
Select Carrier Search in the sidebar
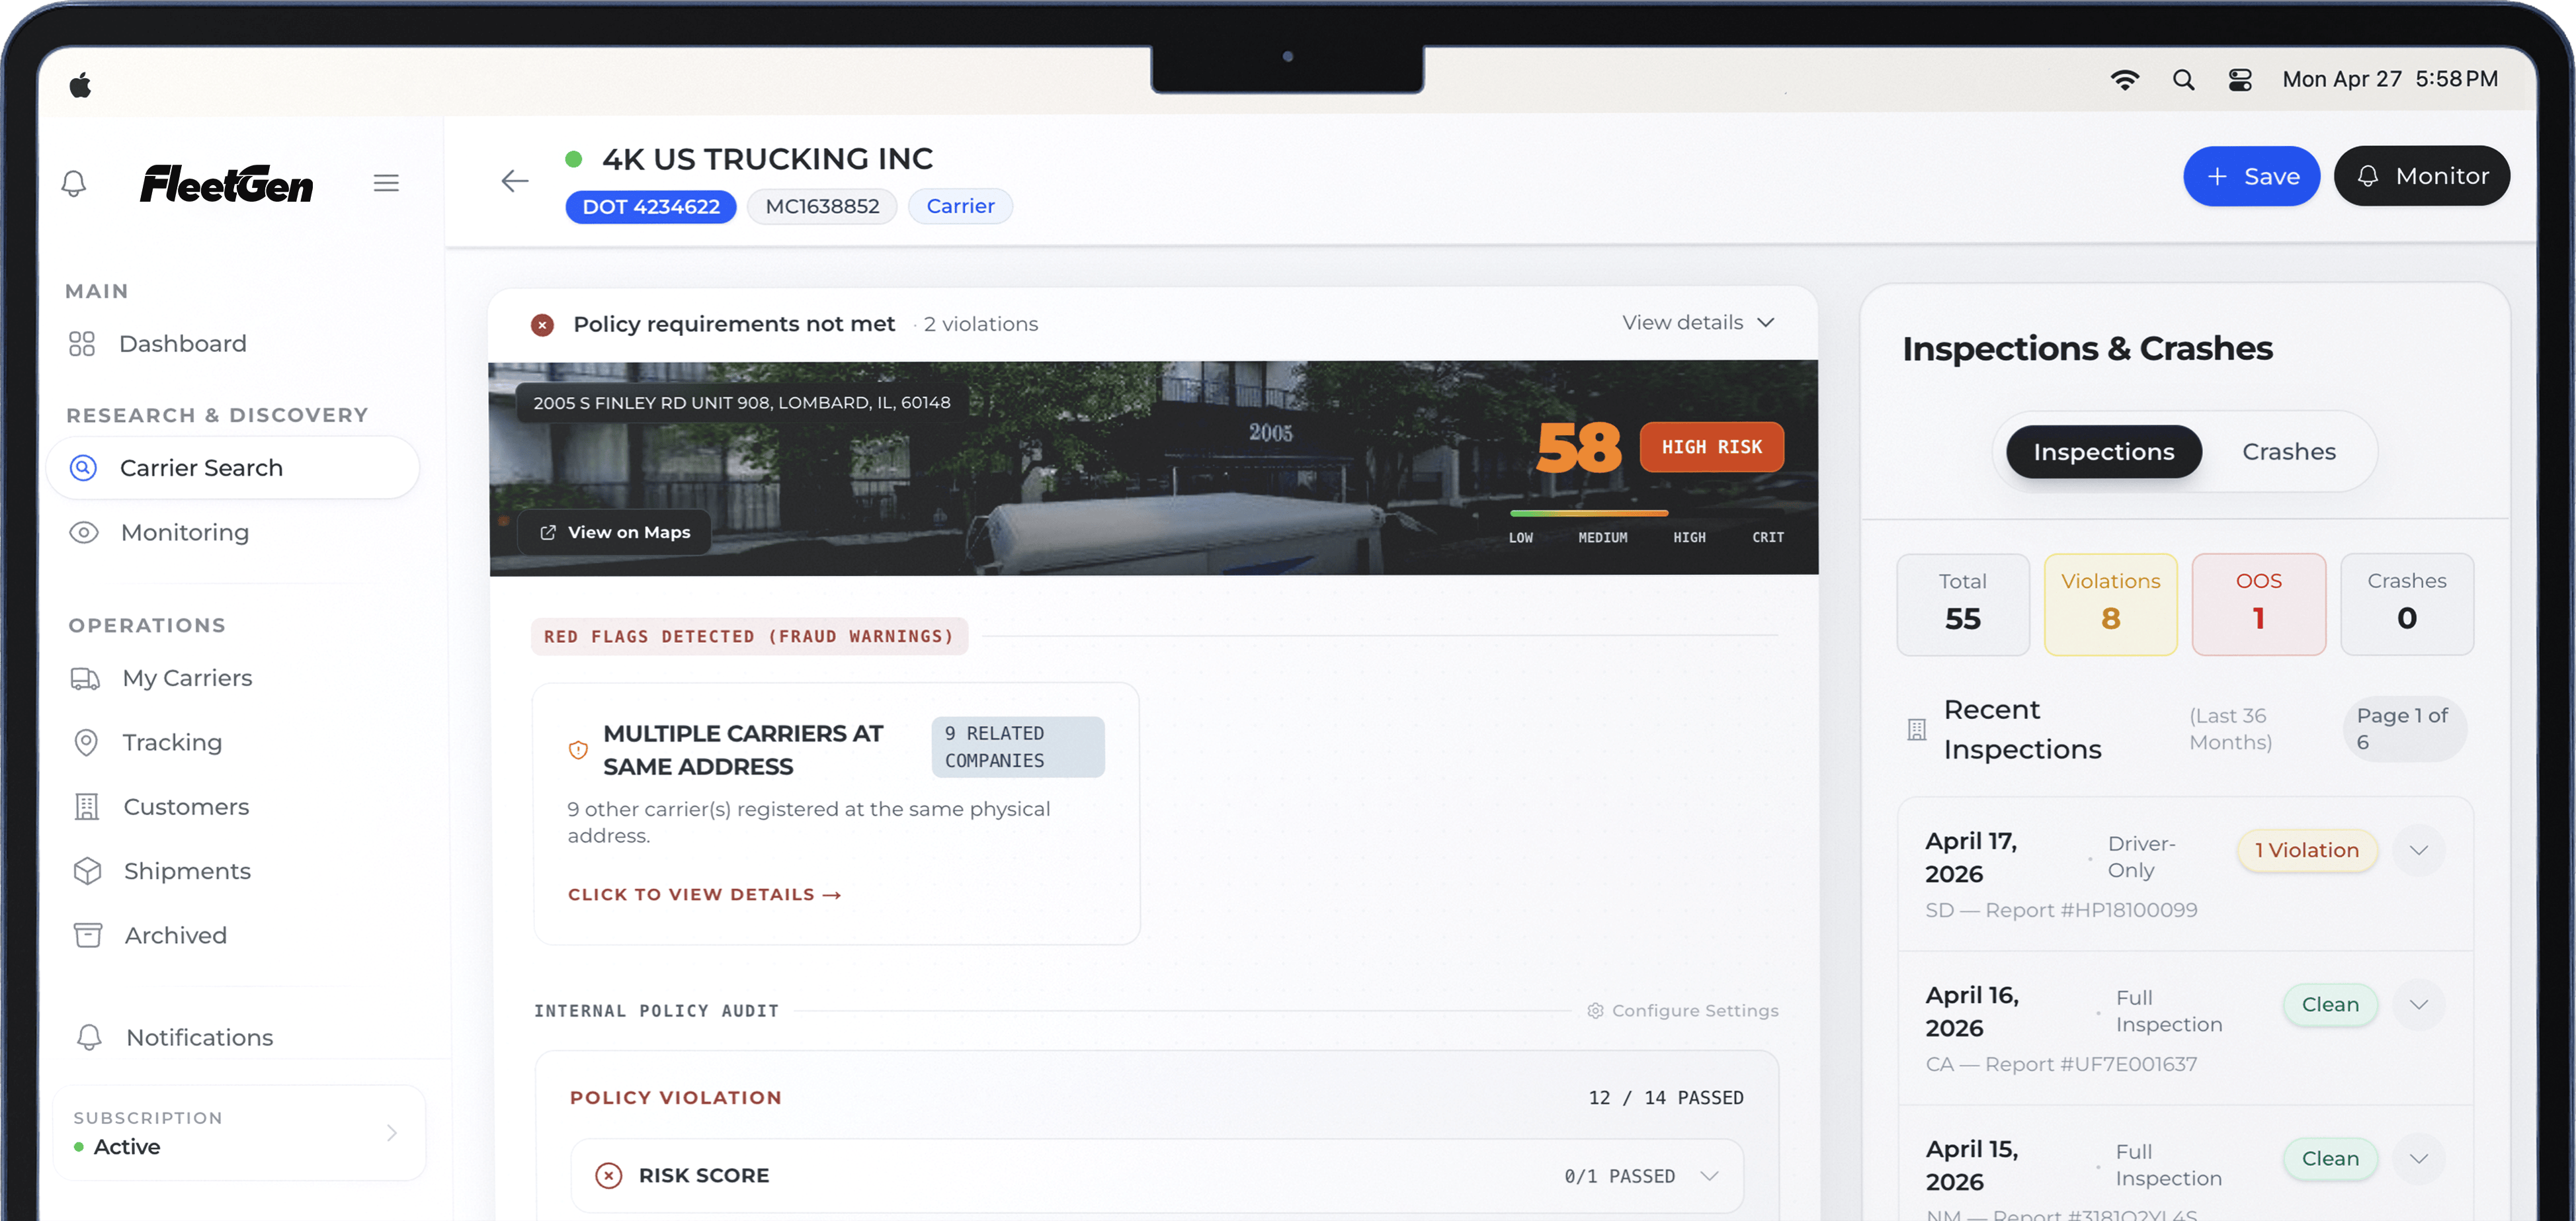pos(232,468)
